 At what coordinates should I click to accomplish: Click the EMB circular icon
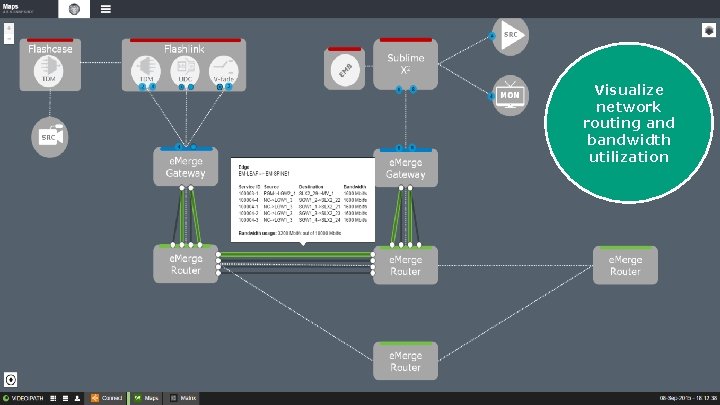(345, 70)
